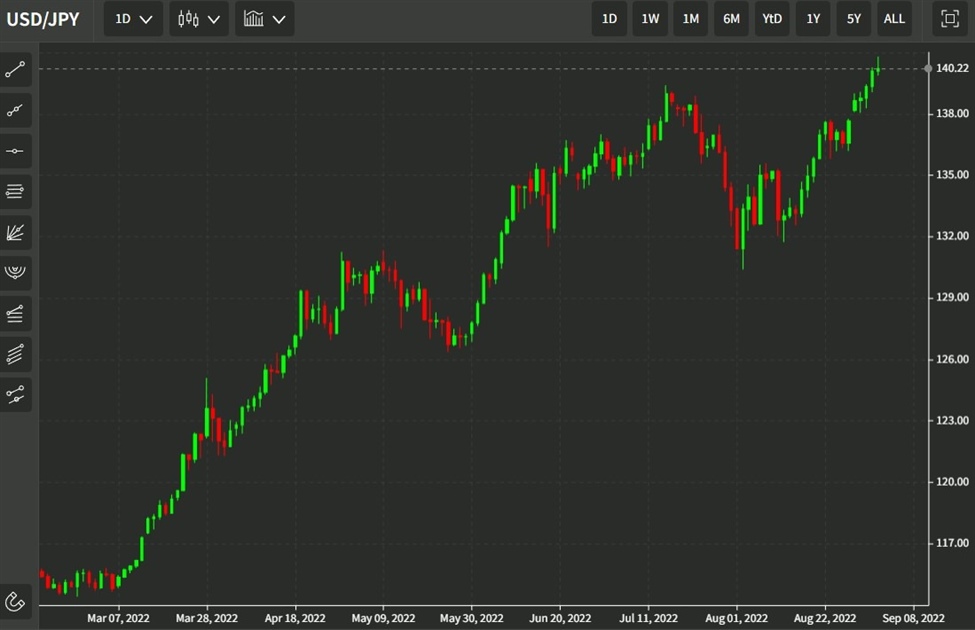Pick the Fibonacci arcs drawing tool
The height and width of the screenshot is (630, 975).
pos(15,272)
